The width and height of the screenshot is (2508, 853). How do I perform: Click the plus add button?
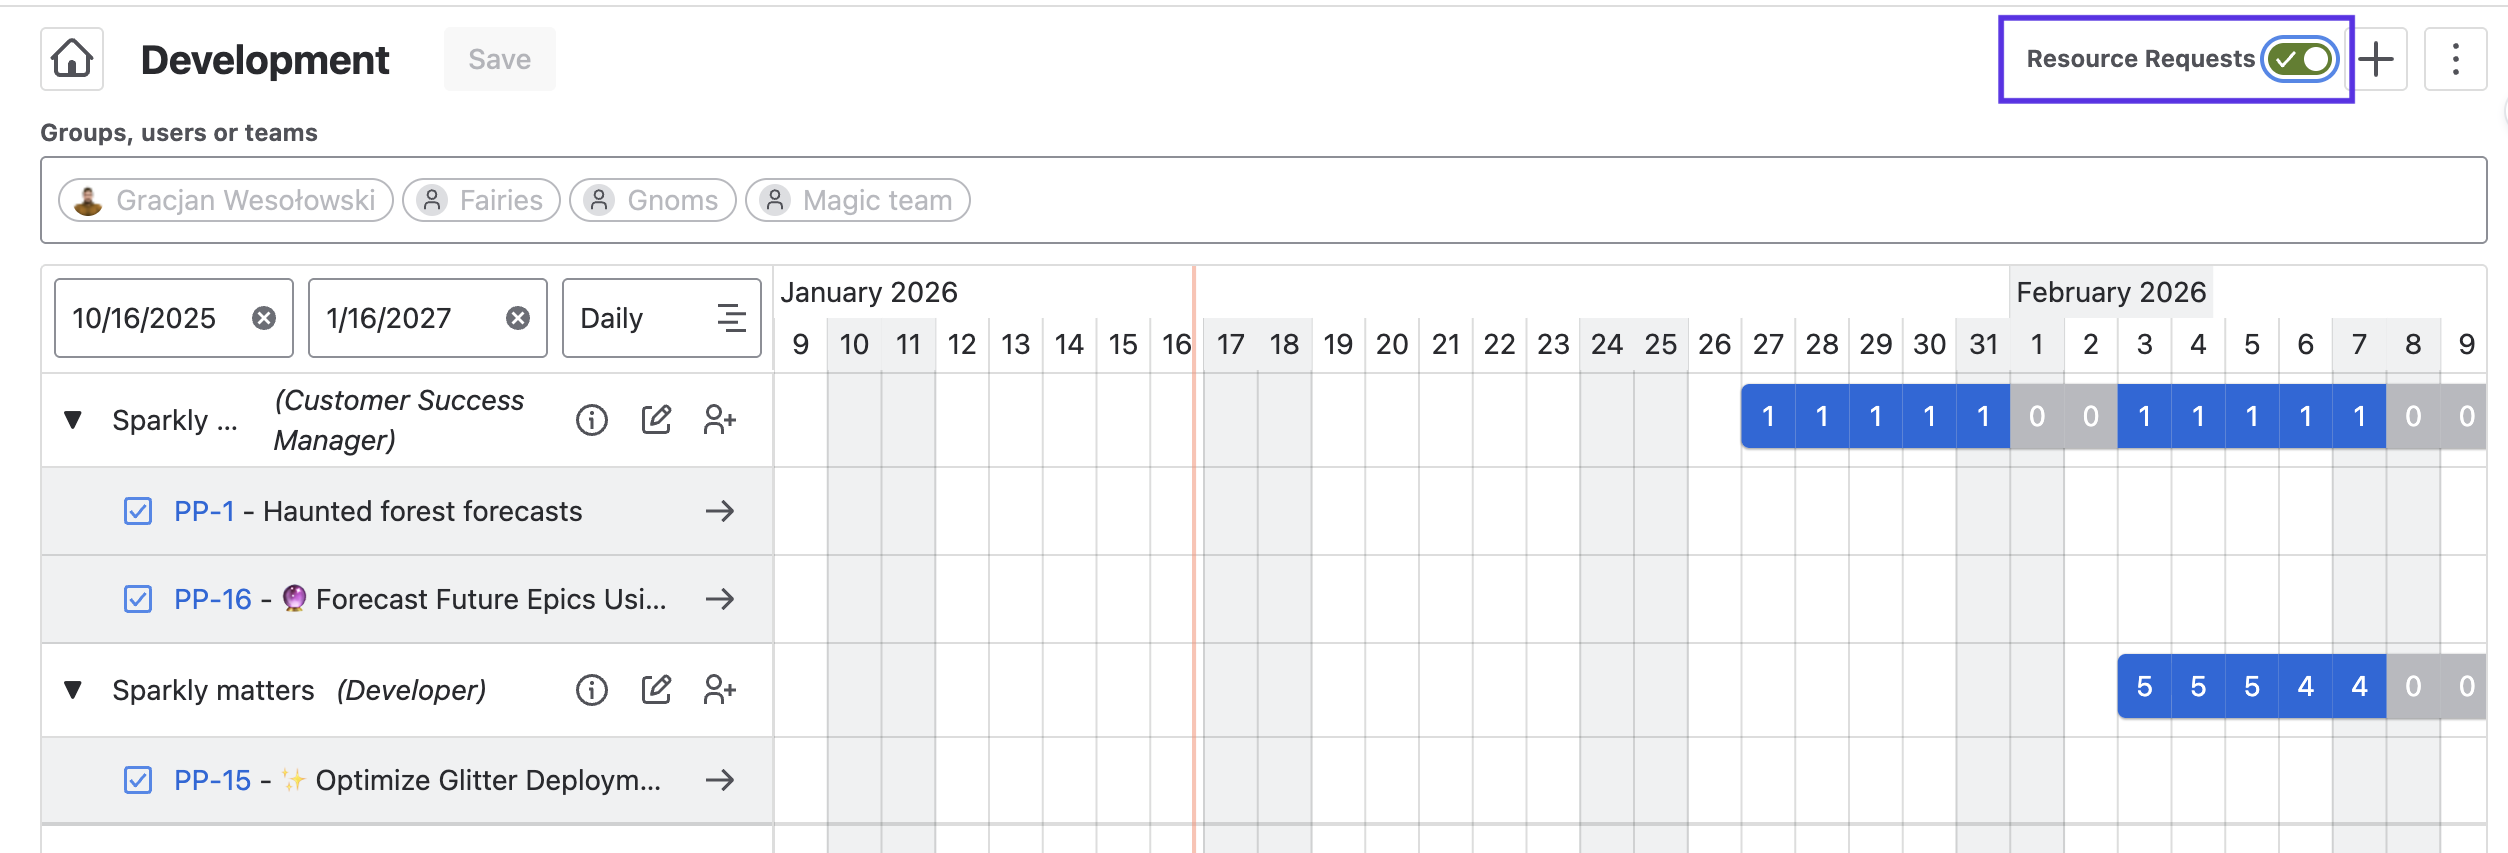point(2377,59)
